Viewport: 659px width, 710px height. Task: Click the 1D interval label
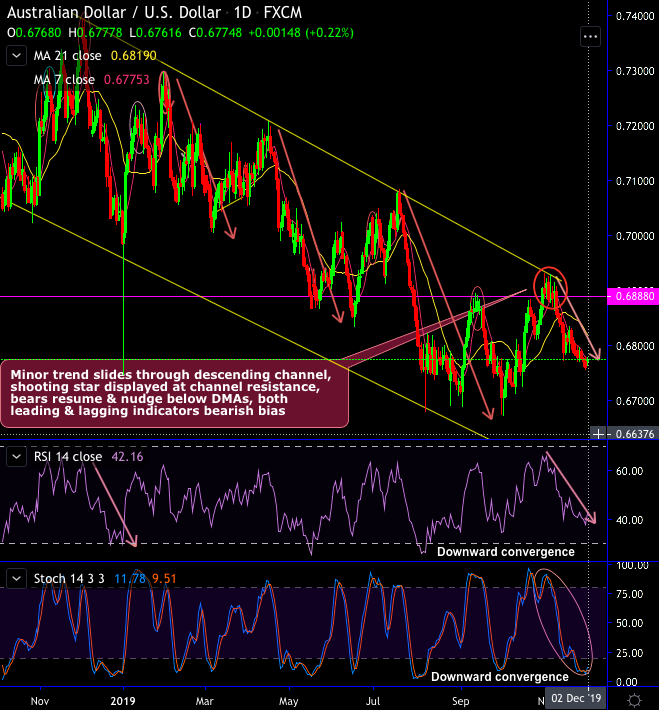(x=242, y=13)
